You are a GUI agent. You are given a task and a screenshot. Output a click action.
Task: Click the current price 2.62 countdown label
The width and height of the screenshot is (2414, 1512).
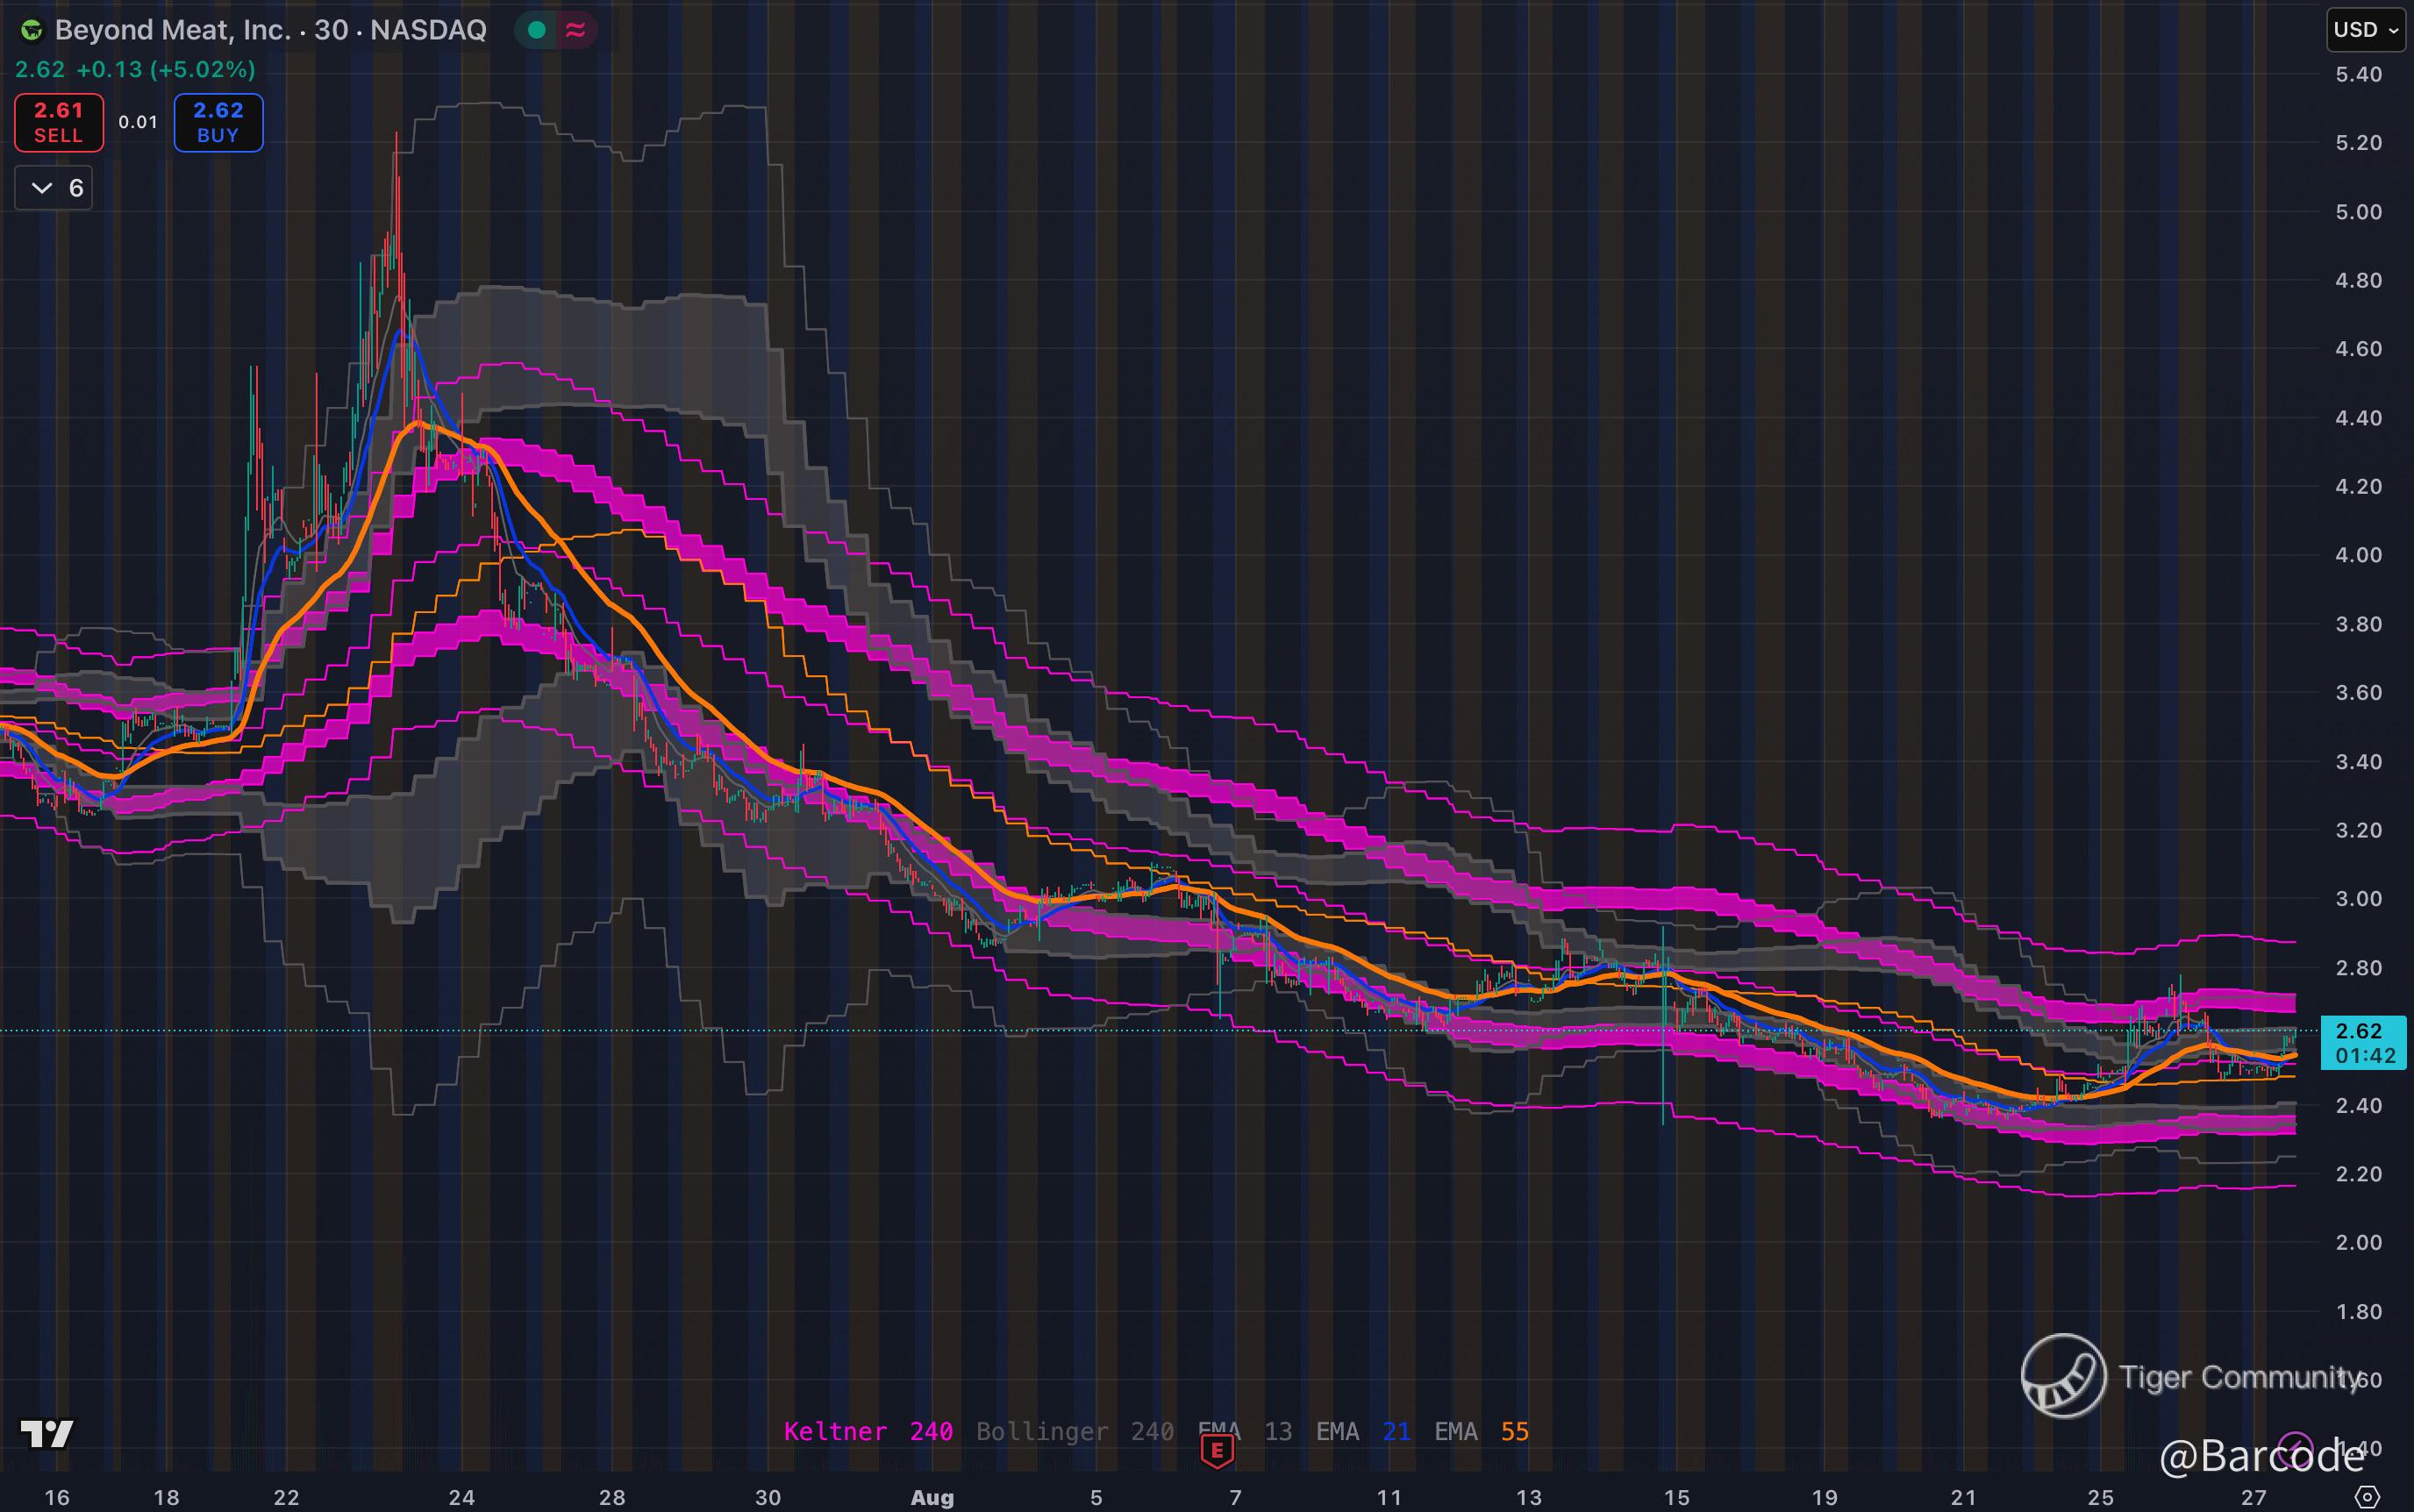tap(2364, 1043)
